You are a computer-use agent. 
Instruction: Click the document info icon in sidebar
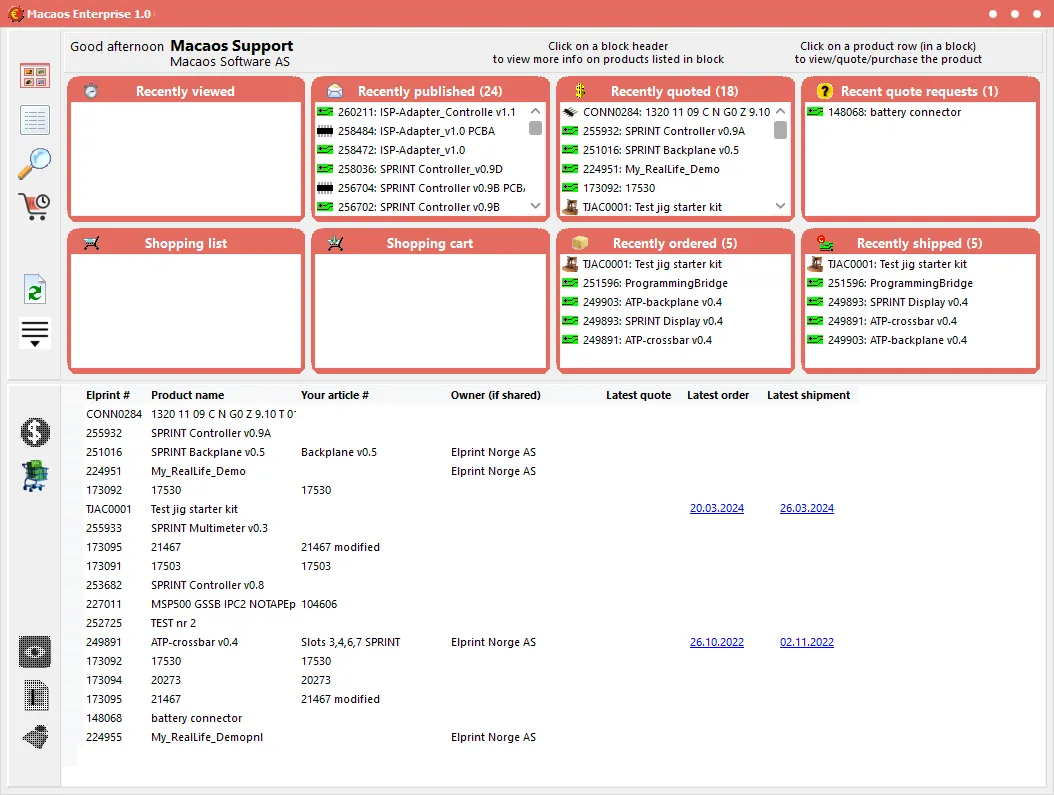(x=35, y=696)
